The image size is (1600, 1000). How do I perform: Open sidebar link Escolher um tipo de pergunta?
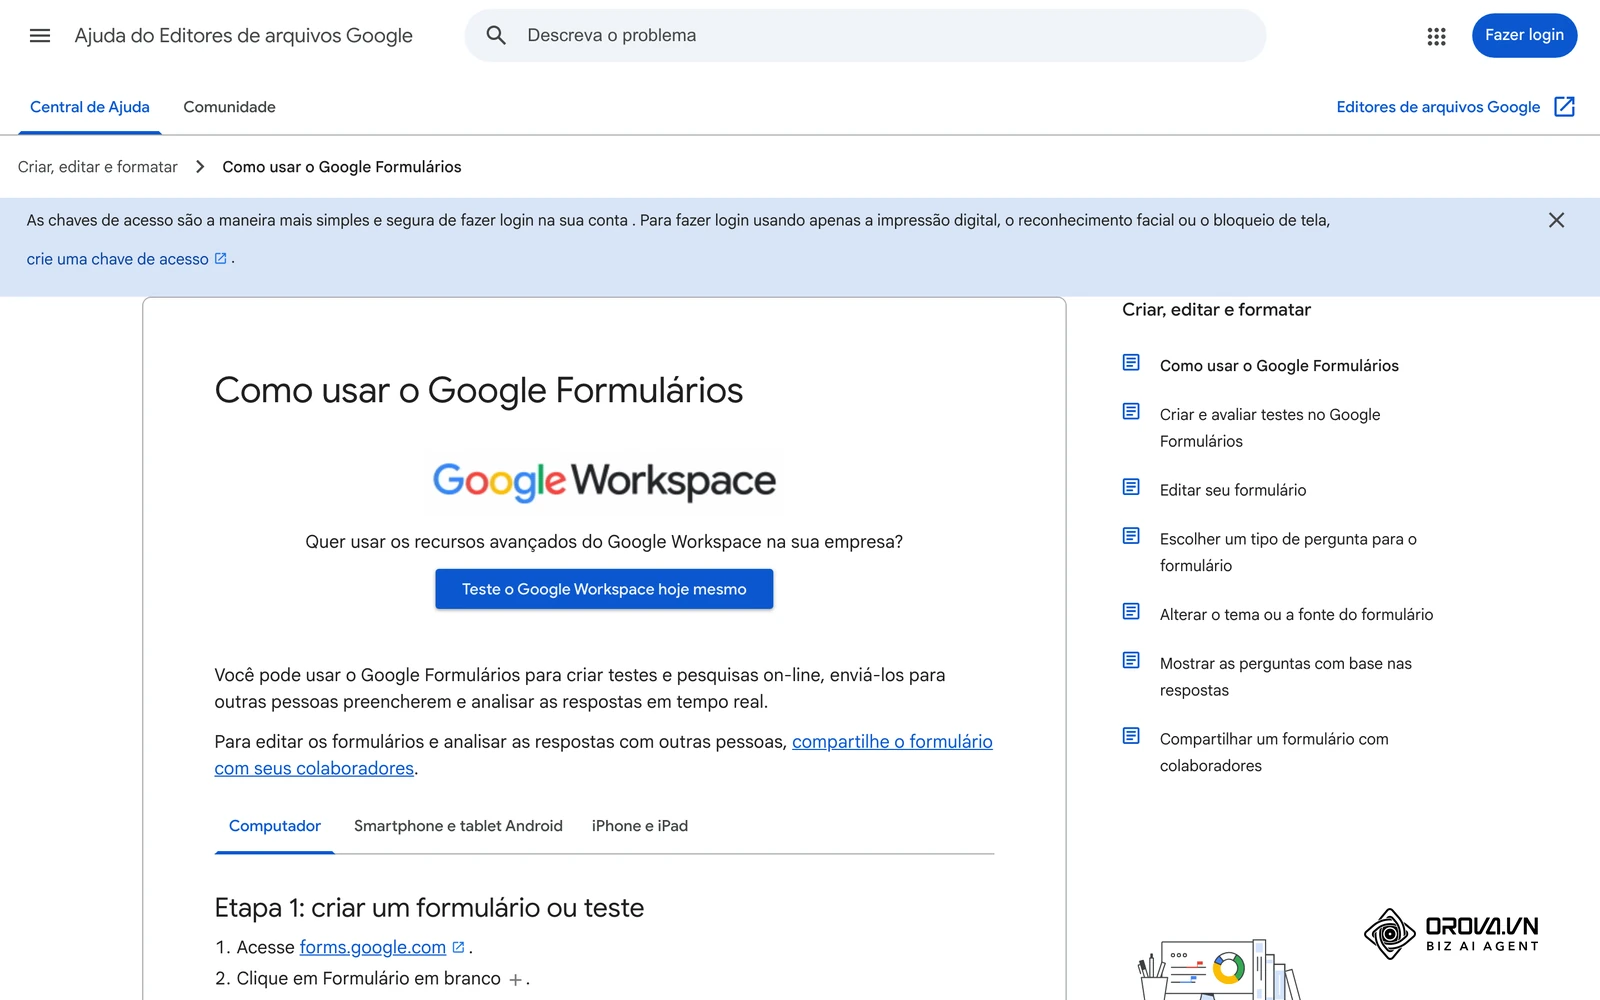coord(1288,552)
